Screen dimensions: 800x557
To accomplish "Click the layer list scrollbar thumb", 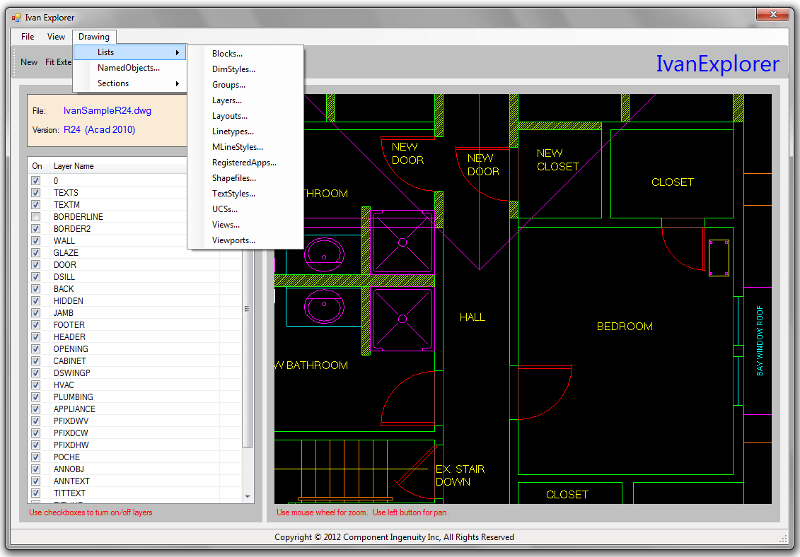I will pos(247,309).
